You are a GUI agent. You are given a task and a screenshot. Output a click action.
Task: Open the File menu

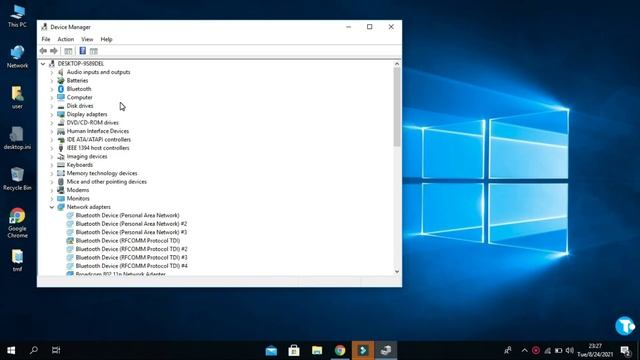[46, 39]
